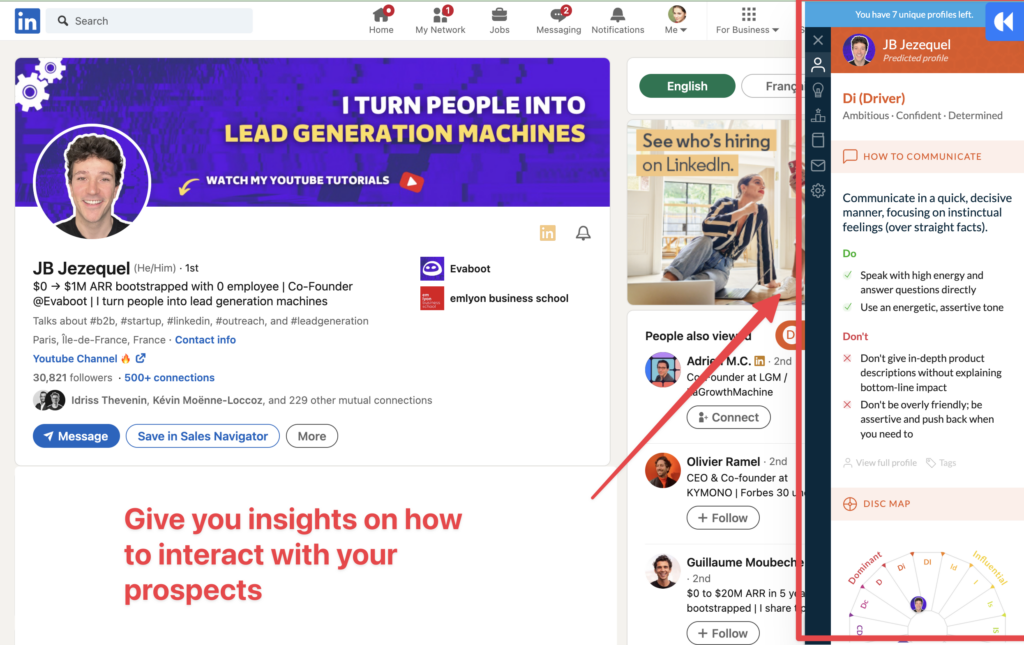1024x645 pixels.
Task: Open LinkedIn Home icon in top nav
Action: pyautogui.click(x=381, y=15)
